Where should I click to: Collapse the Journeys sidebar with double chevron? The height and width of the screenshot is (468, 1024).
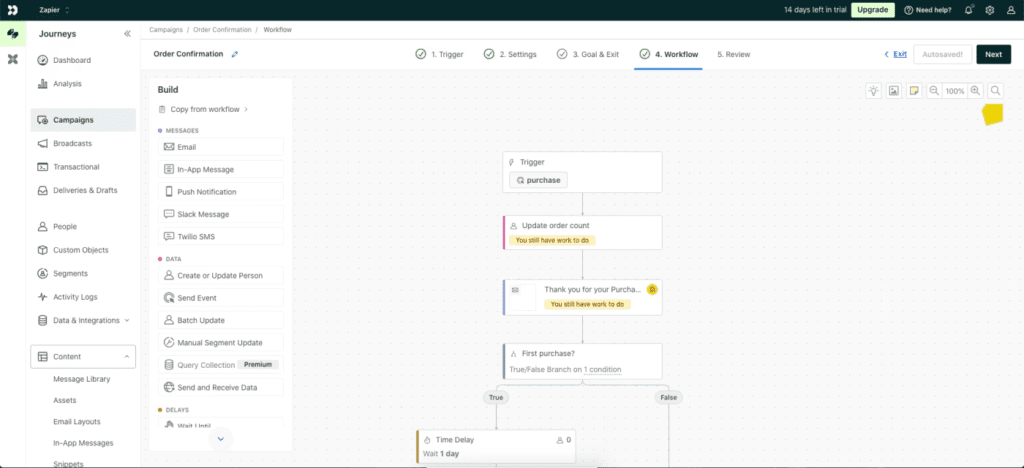[x=127, y=34]
